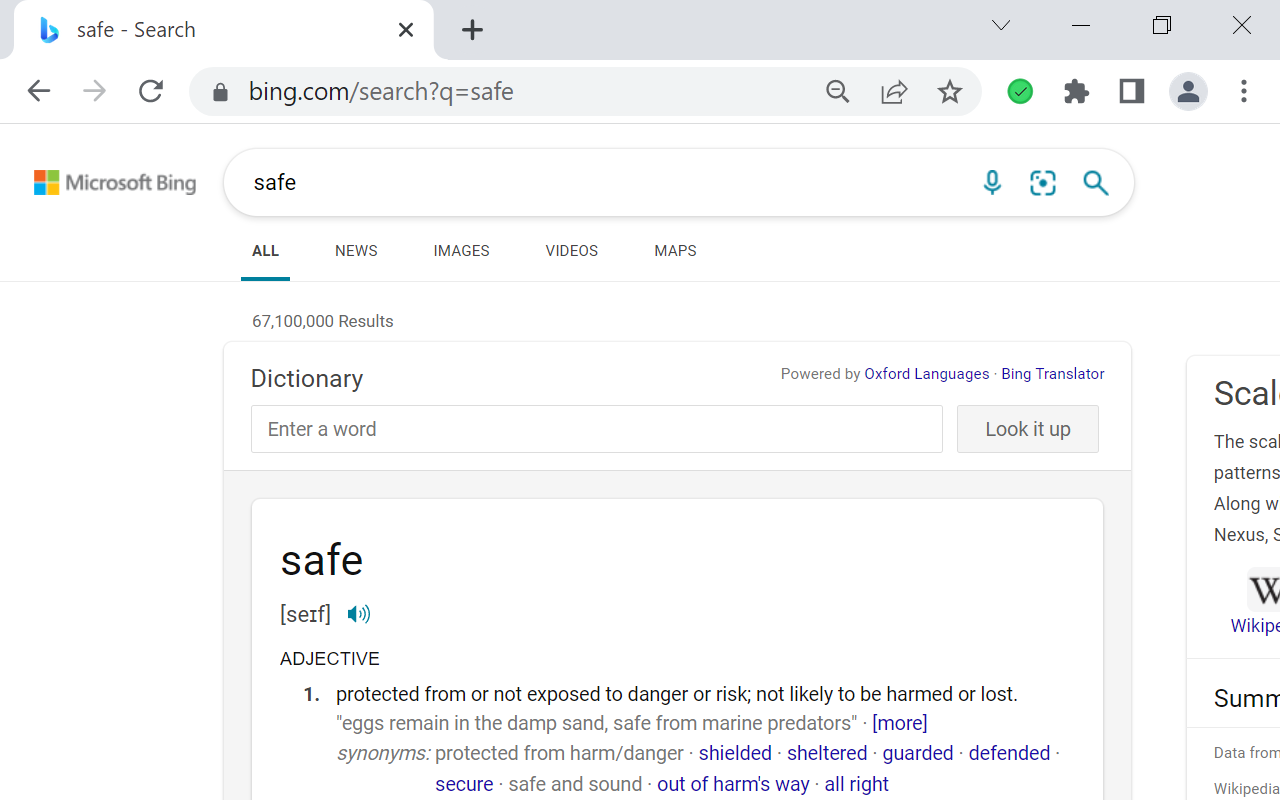This screenshot has width=1280, height=800.
Task: Switch to the NEWS tab
Action: tap(355, 251)
